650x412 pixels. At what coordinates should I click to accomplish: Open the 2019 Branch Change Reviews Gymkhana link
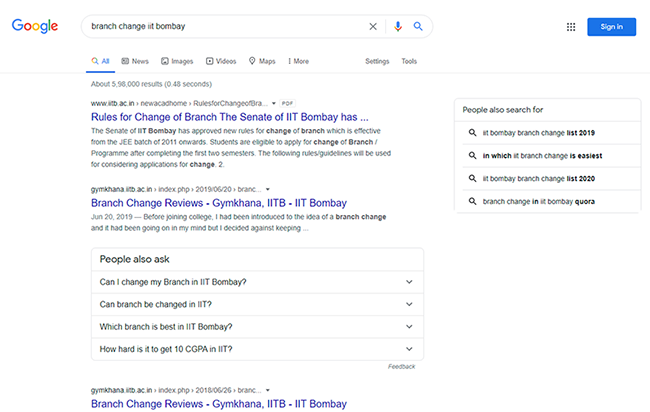pos(219,203)
